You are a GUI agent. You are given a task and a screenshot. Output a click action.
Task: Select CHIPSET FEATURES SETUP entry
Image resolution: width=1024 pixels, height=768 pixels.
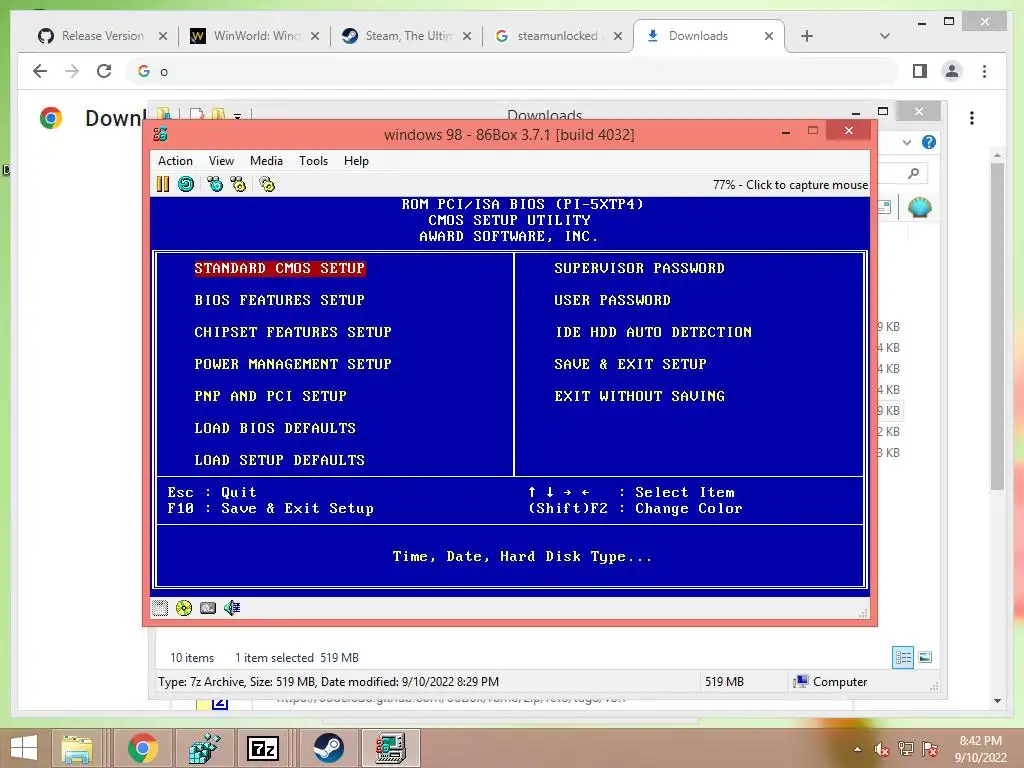click(x=293, y=332)
